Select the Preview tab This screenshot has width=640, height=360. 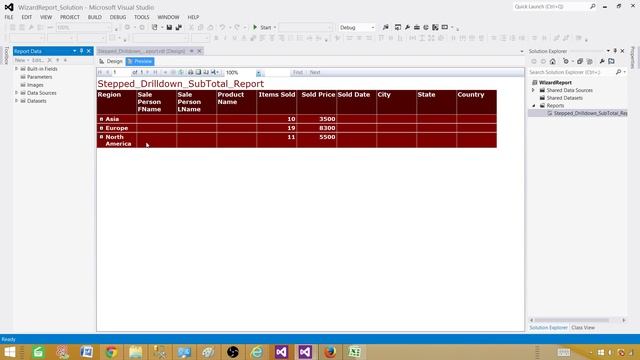pyautogui.click(x=140, y=61)
